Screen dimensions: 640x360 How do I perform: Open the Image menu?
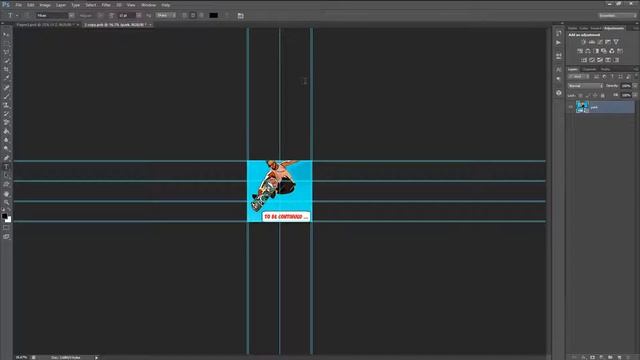click(x=45, y=5)
